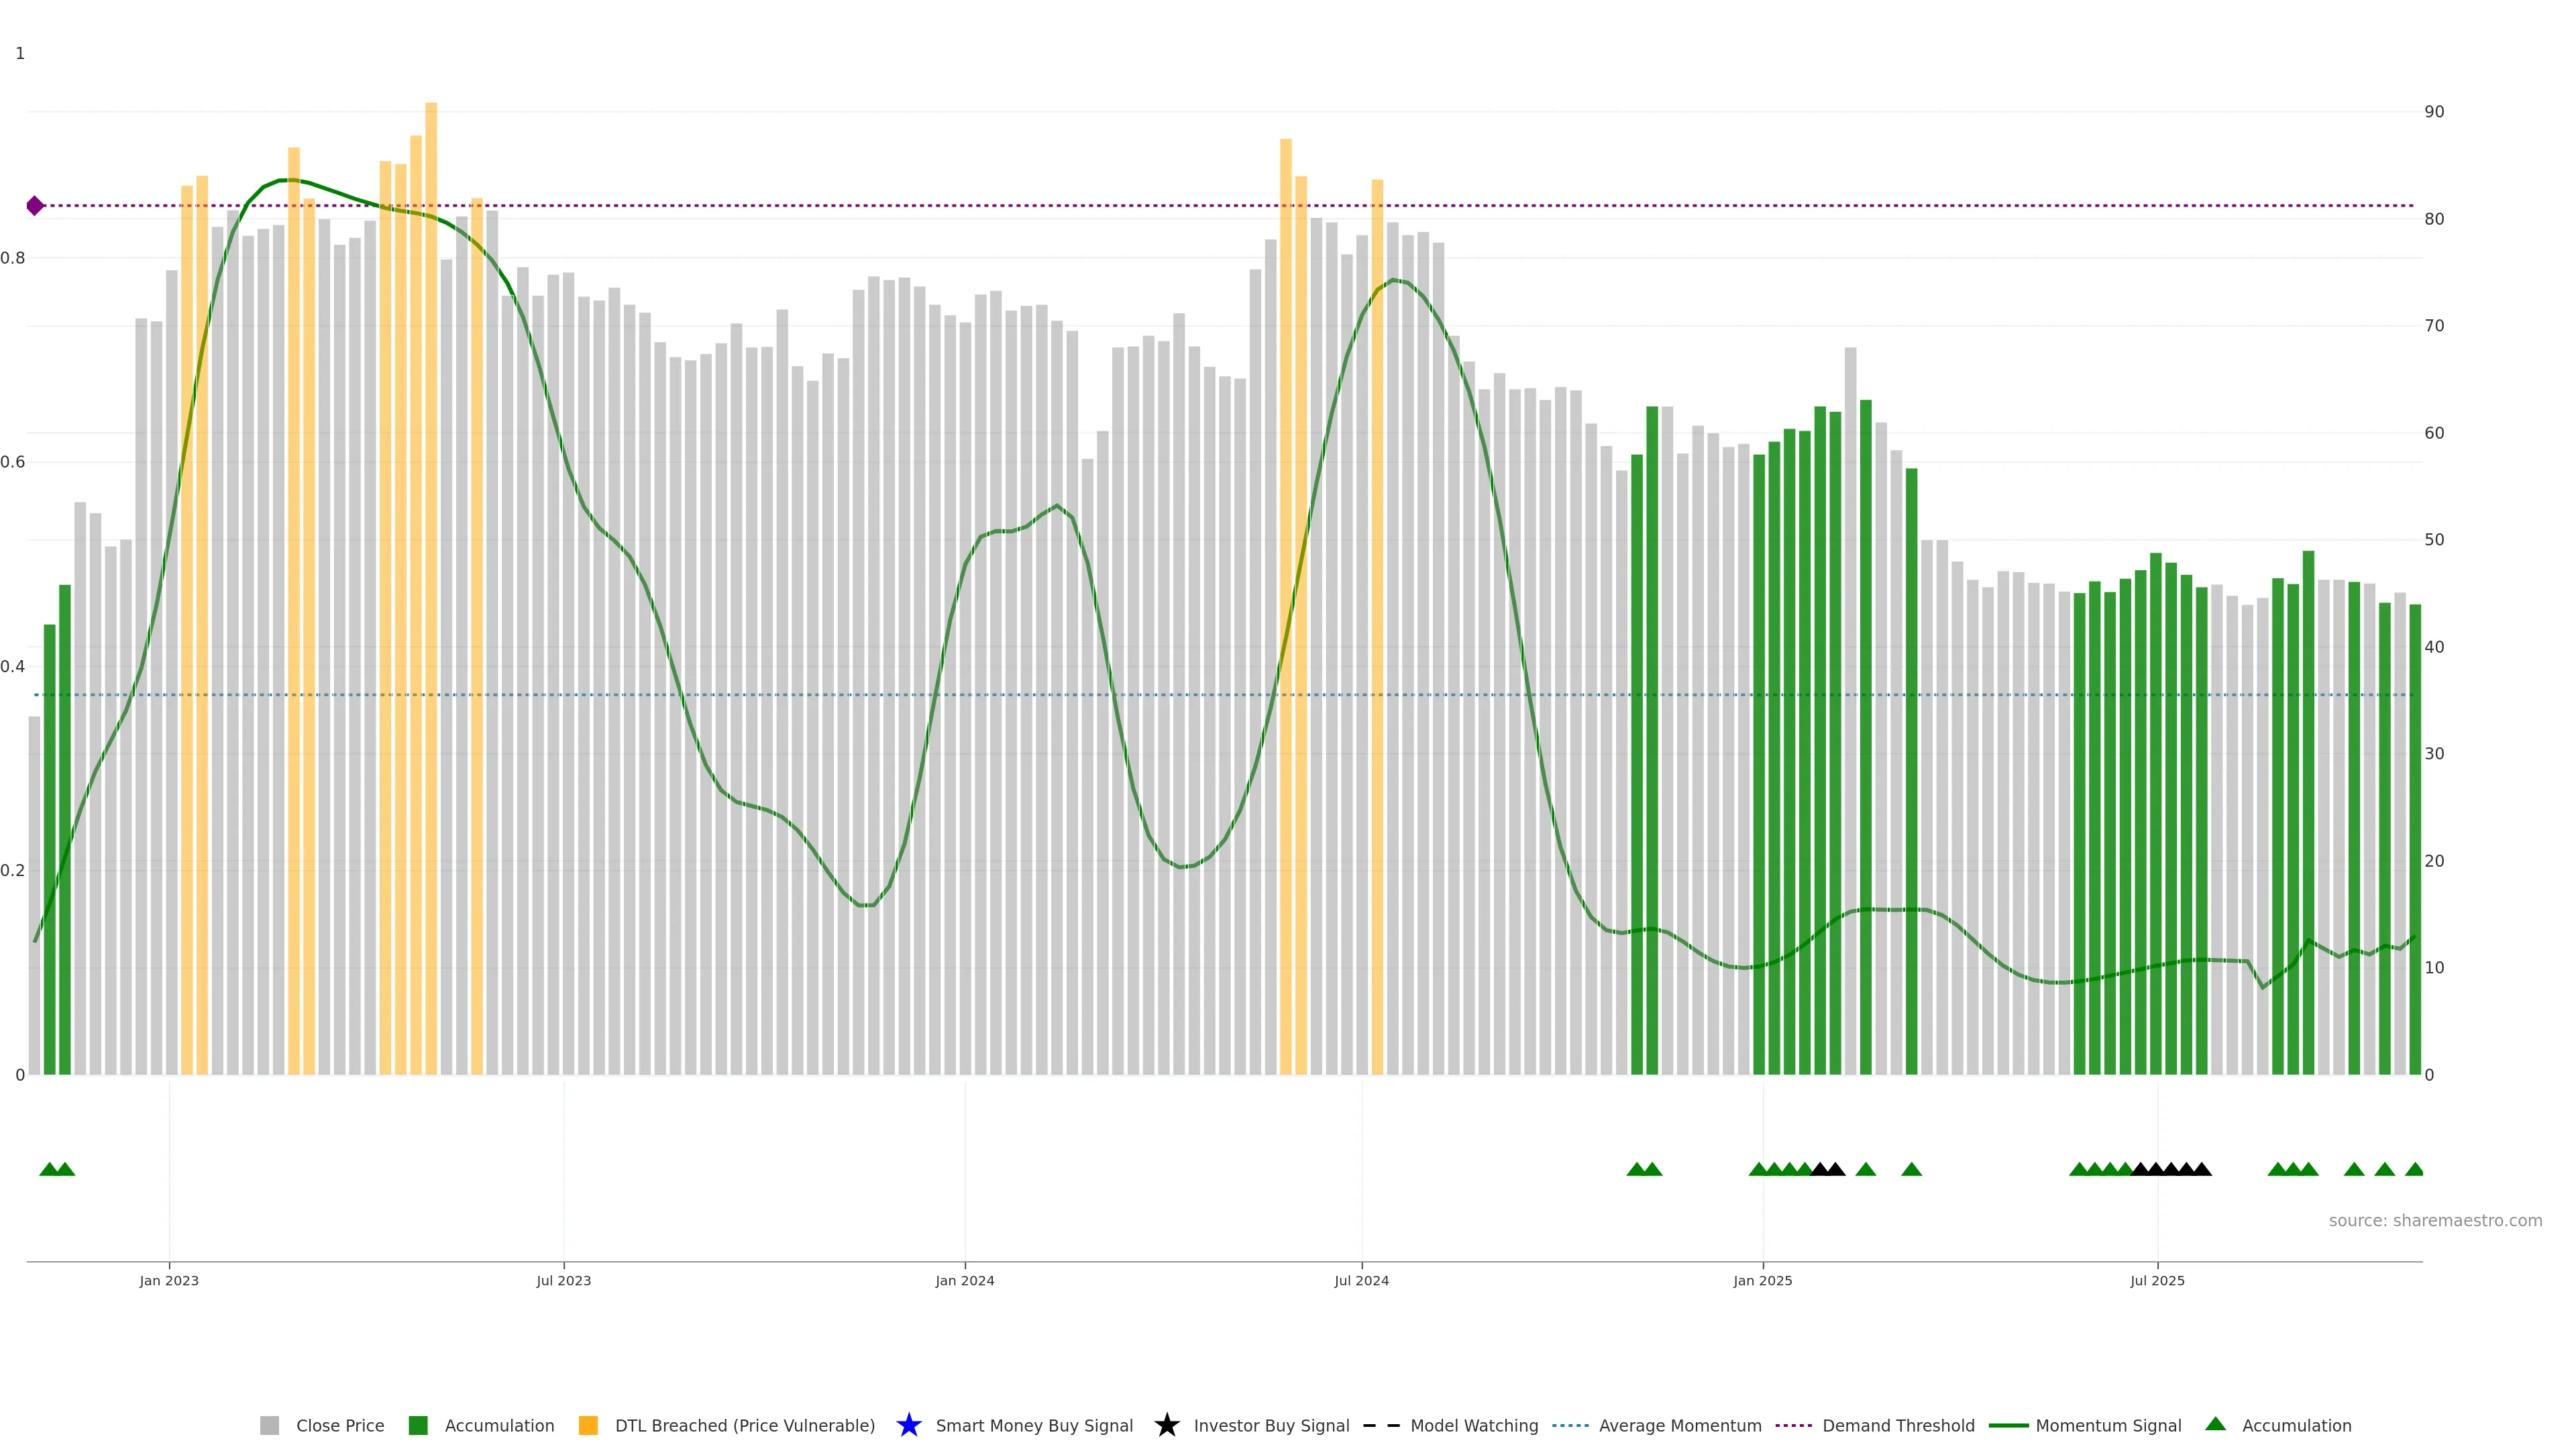This screenshot has width=2576, height=1449.
Task: Click the Investor Buy Signal legend label
Action: point(1271,1425)
